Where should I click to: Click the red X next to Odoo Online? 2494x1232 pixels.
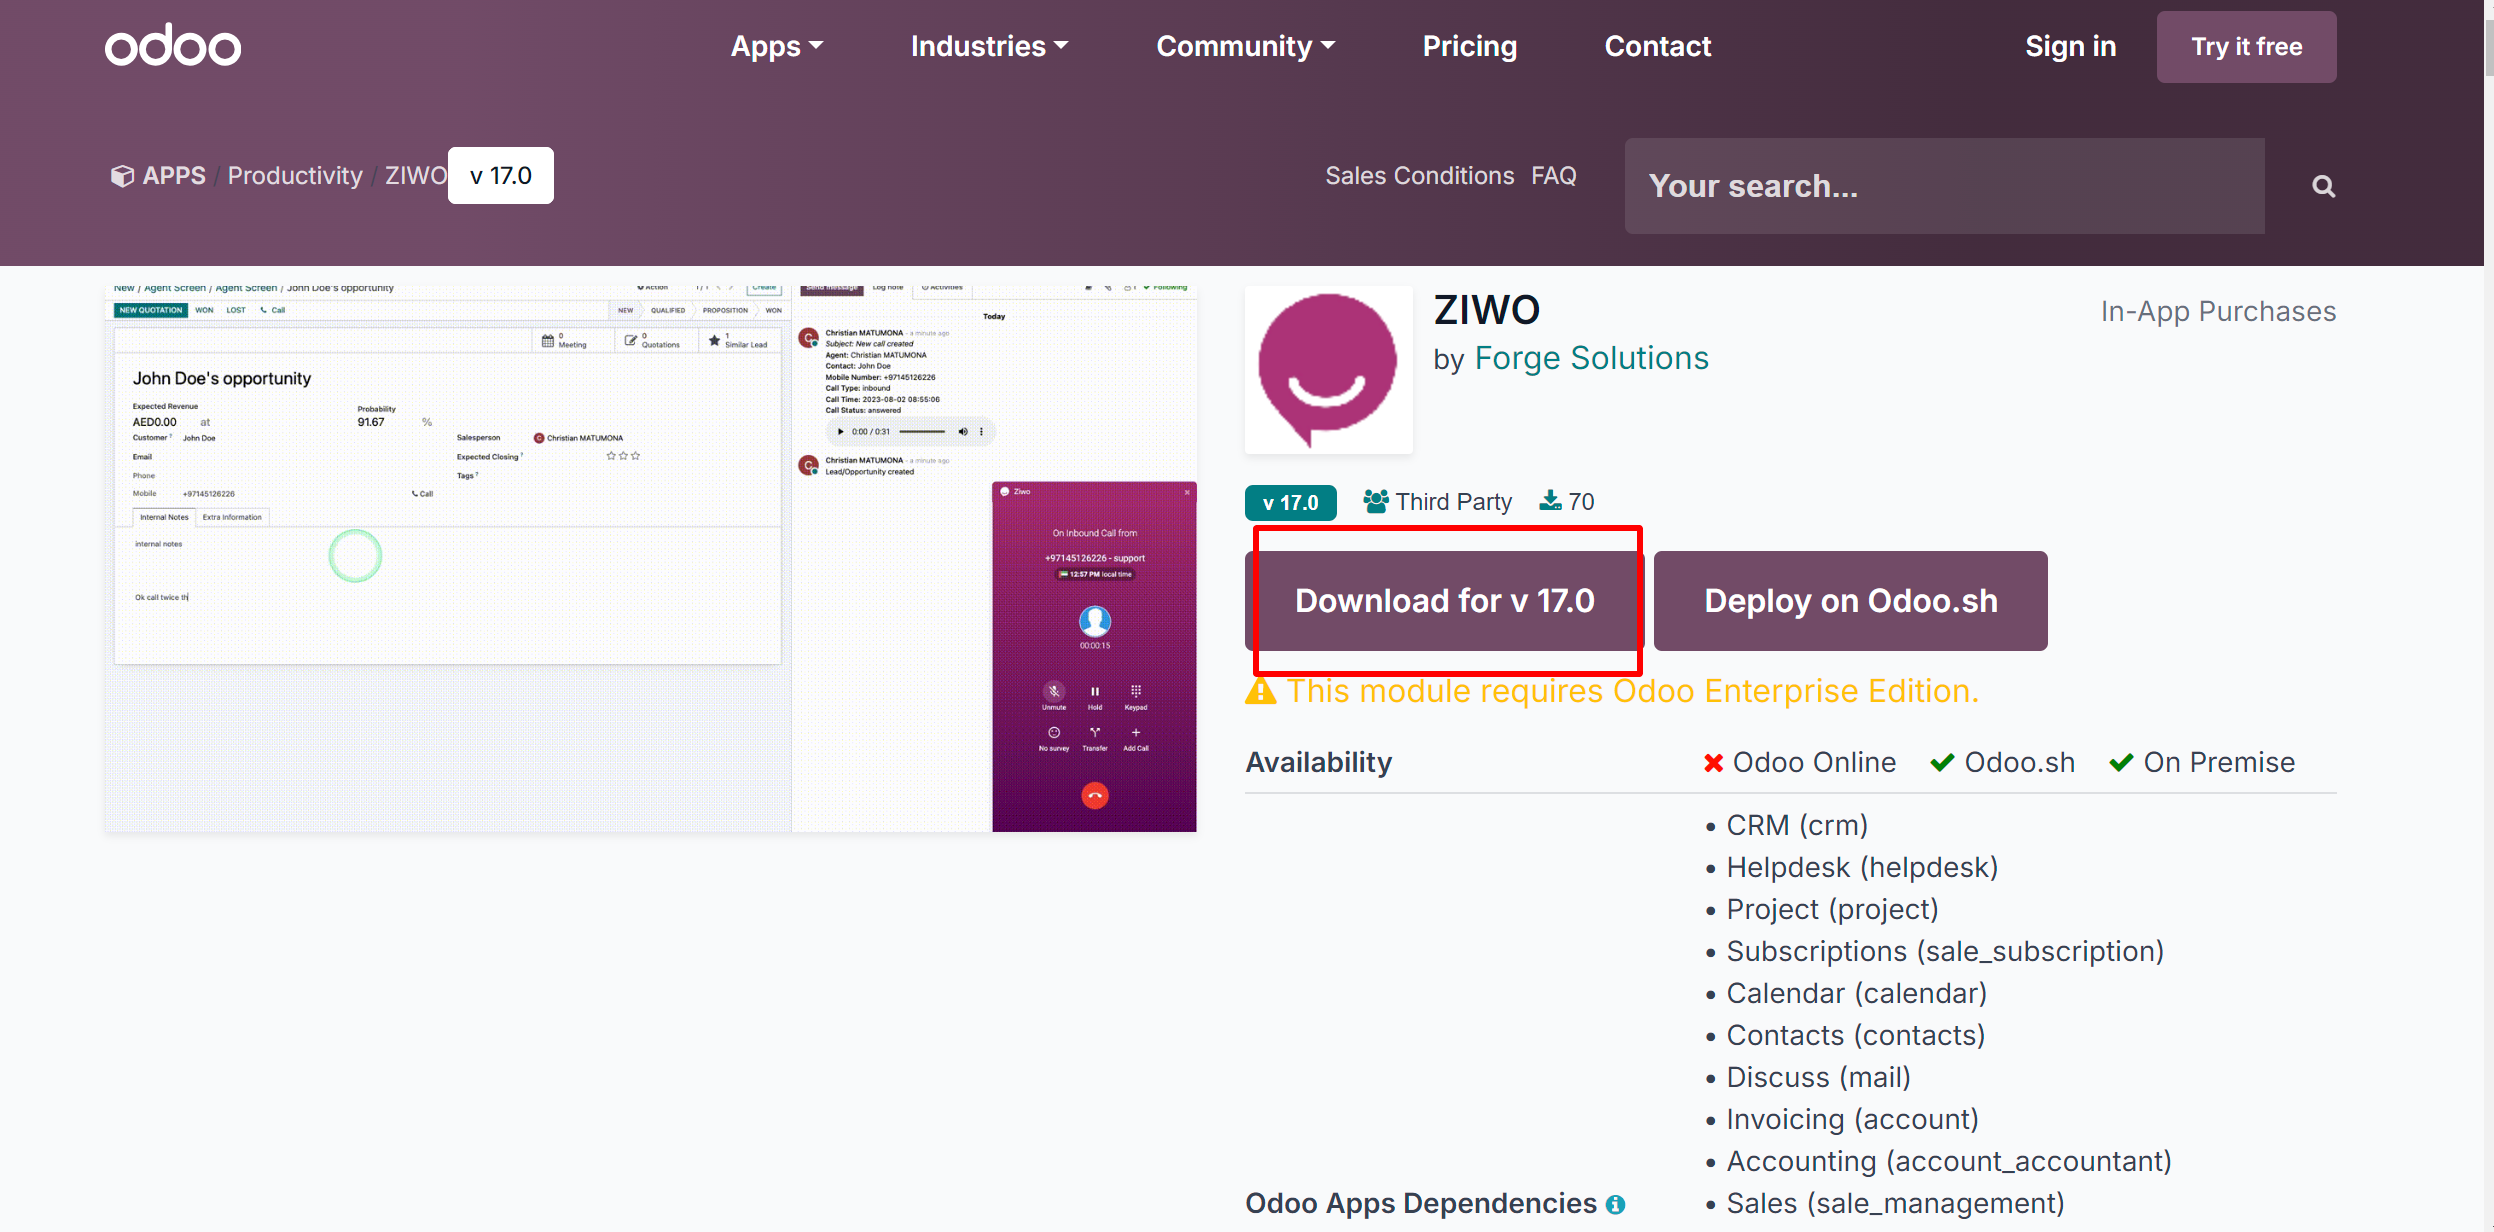(1714, 763)
